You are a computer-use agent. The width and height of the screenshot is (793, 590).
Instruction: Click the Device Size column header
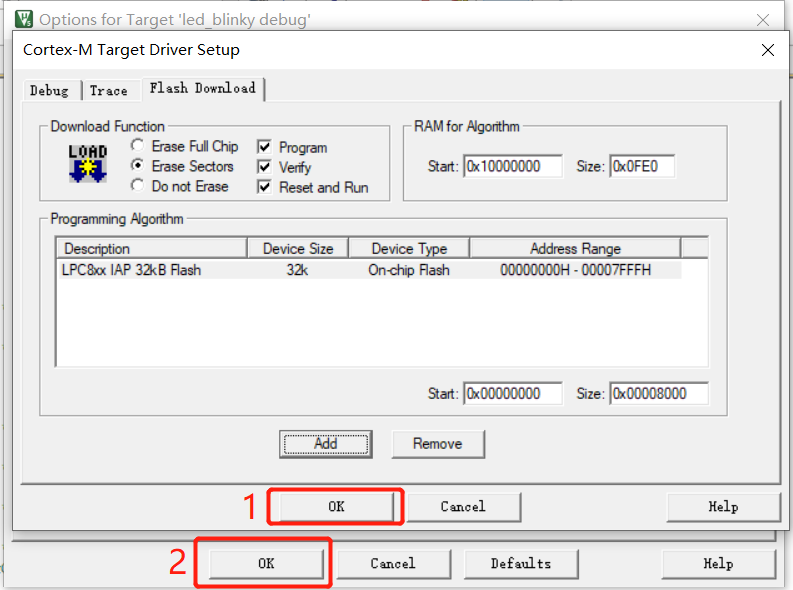298,248
